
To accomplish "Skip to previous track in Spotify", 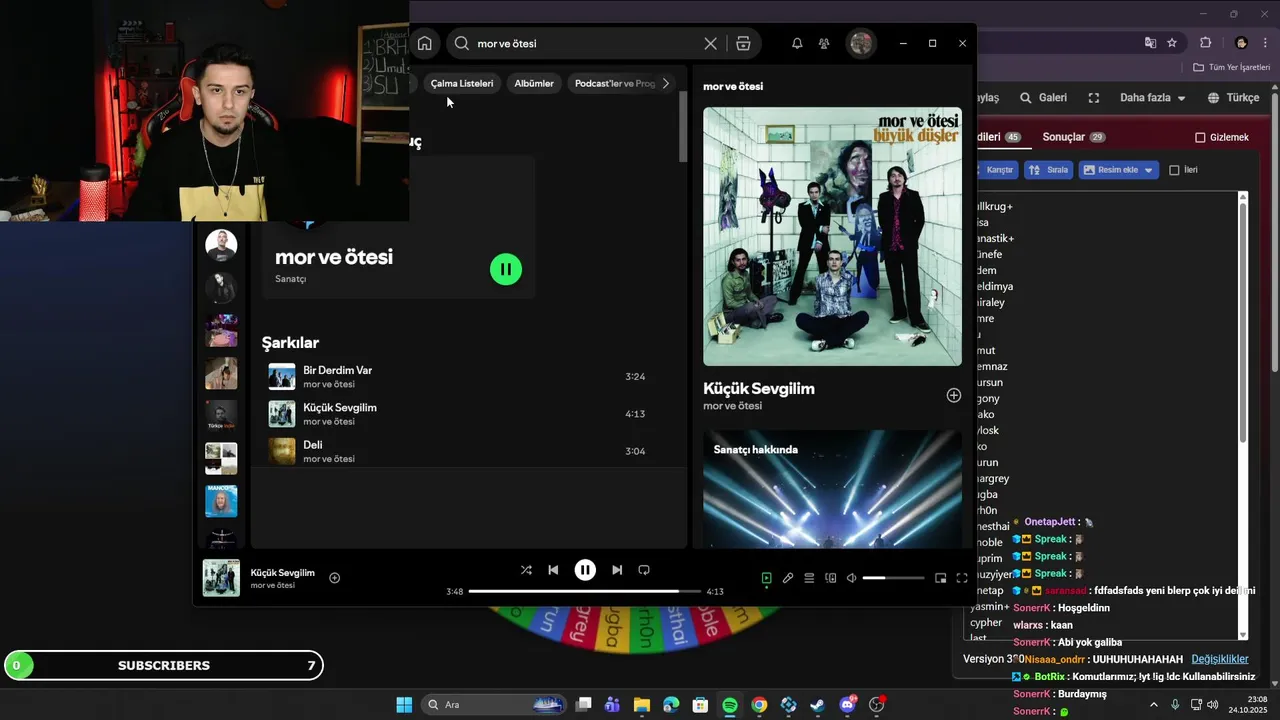I will (553, 570).
